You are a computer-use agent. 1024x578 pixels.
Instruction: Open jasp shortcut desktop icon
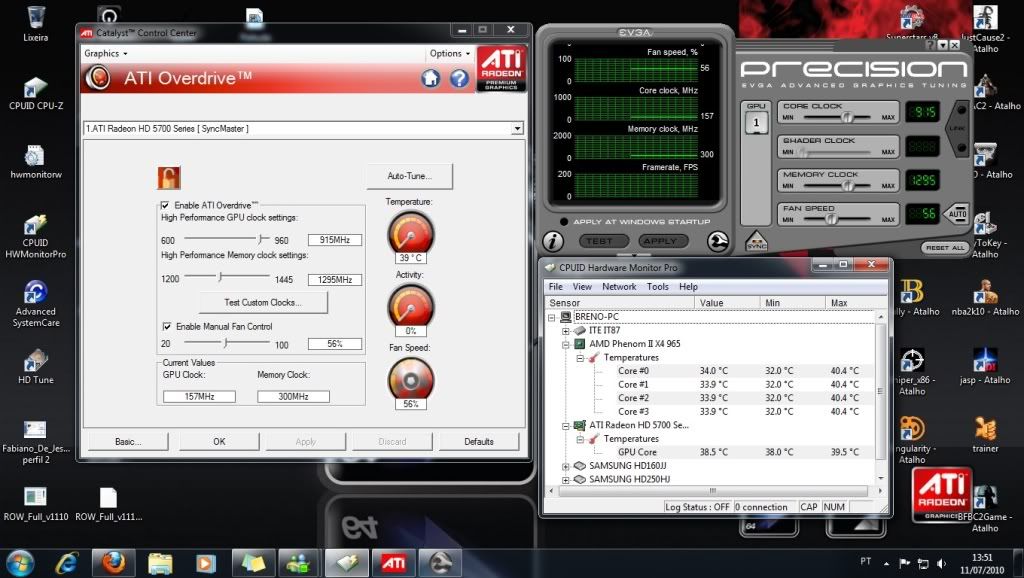985,366
